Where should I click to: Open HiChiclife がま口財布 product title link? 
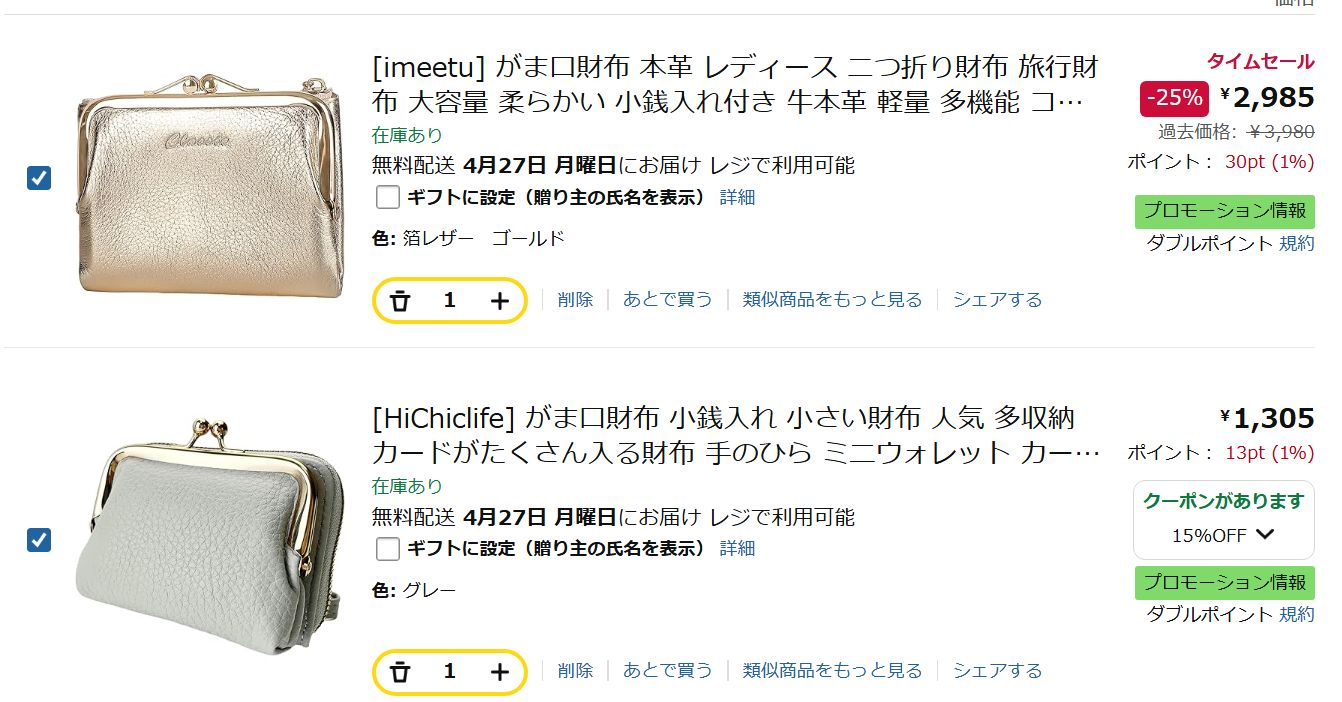coord(735,435)
